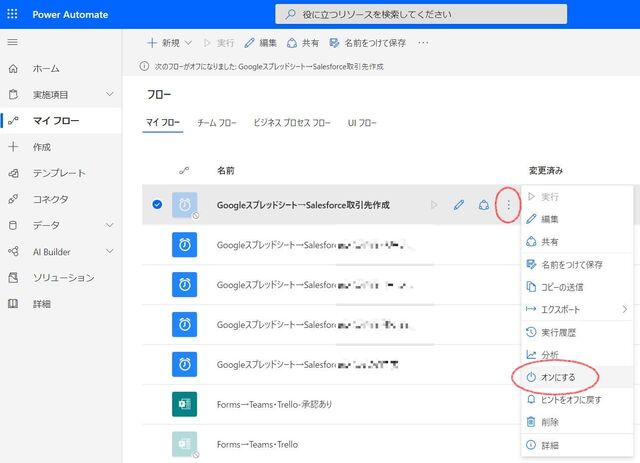Click the plus icon beside 作成
This screenshot has height=463, width=640.
[13, 147]
